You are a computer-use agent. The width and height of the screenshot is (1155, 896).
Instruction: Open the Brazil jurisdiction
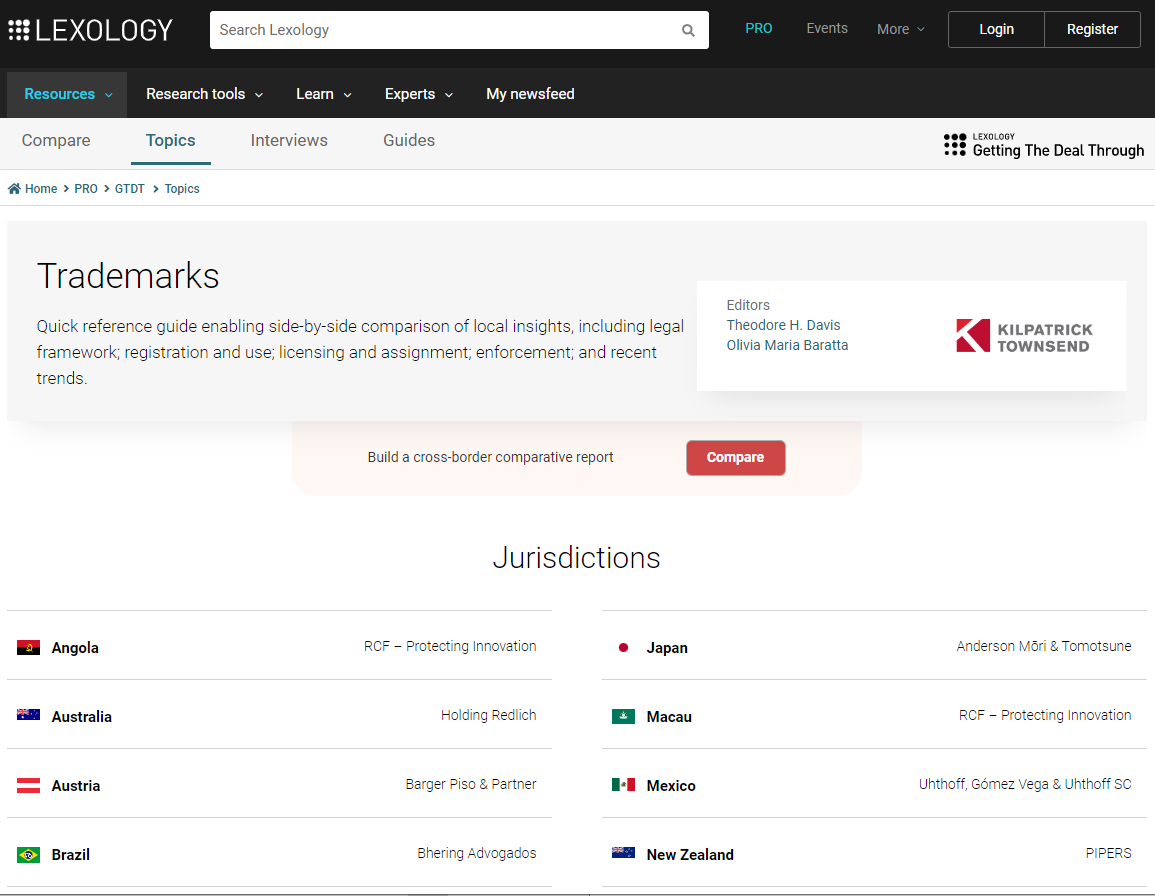click(71, 855)
